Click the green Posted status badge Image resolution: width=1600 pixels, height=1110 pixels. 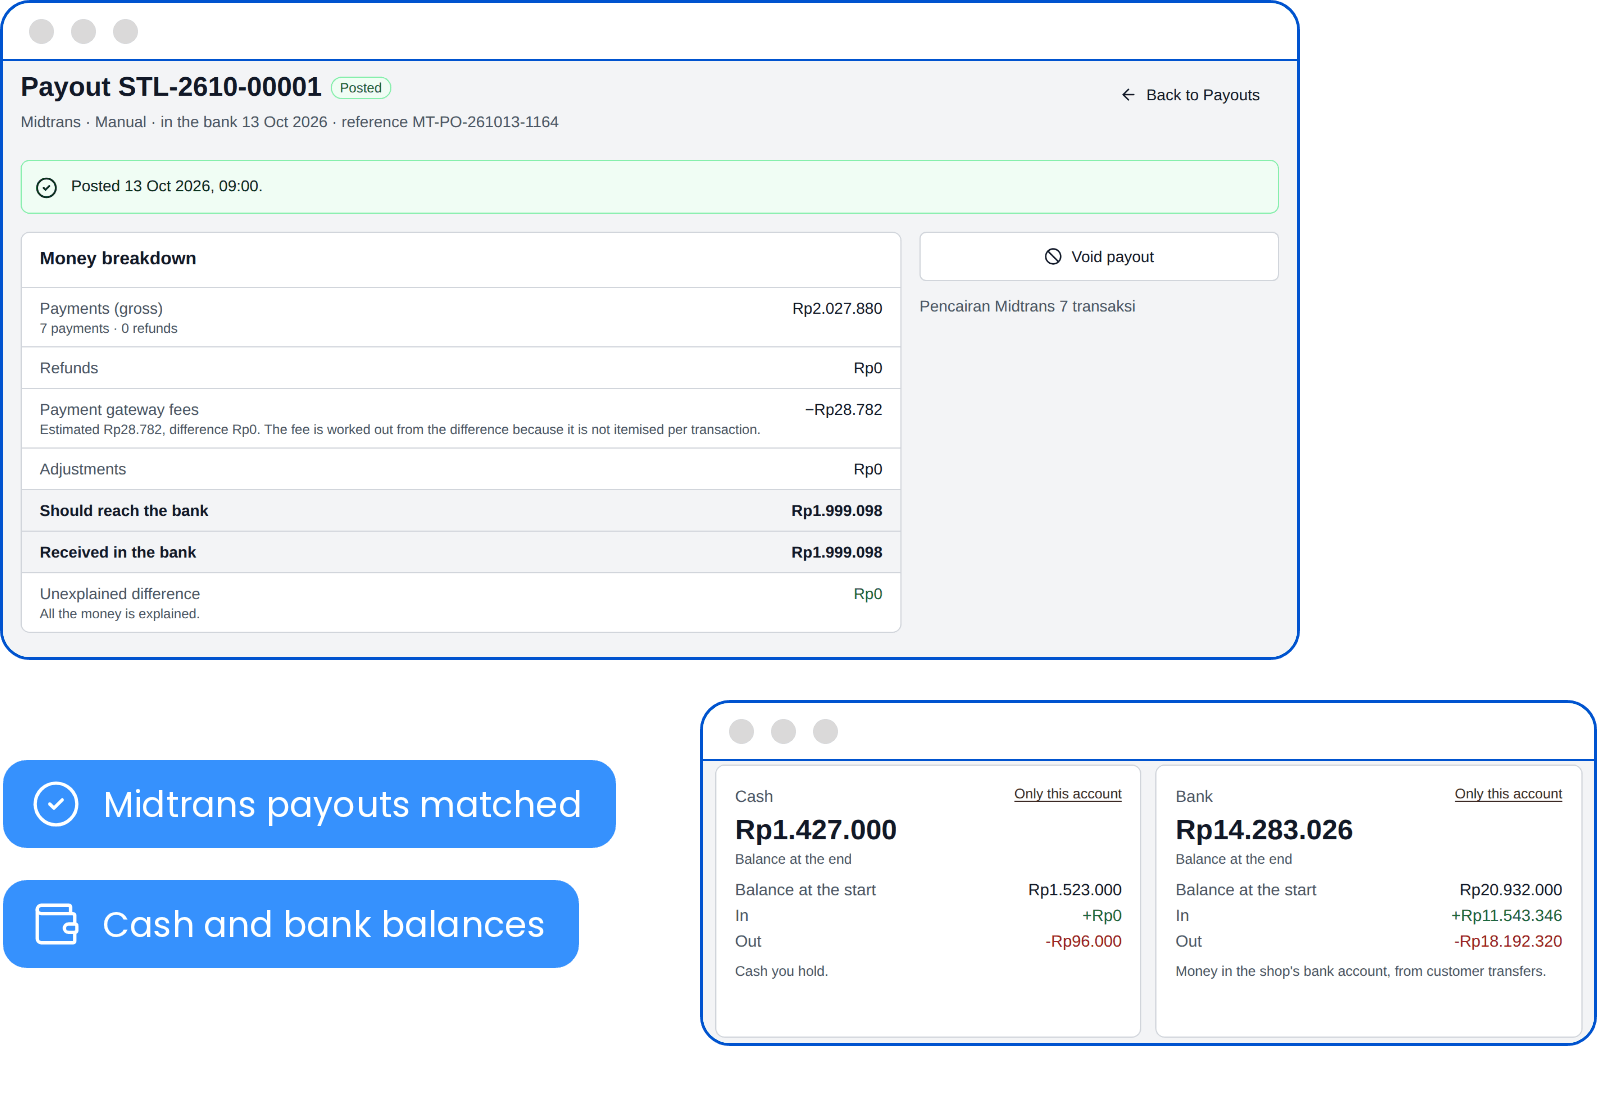[361, 88]
